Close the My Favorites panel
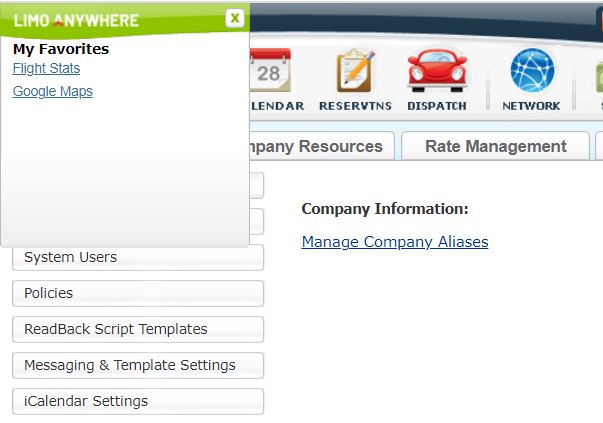This screenshot has height=423, width=603. pos(234,18)
